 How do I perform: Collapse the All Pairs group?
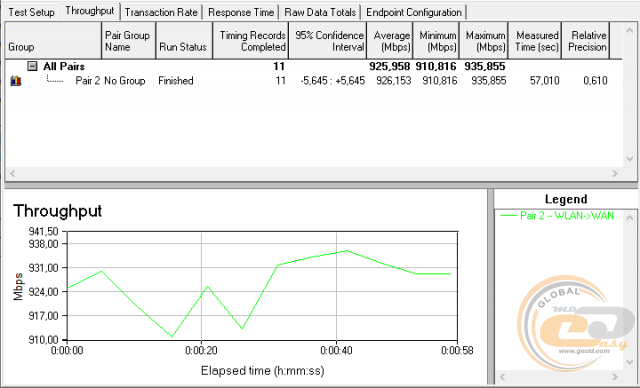(x=32, y=66)
